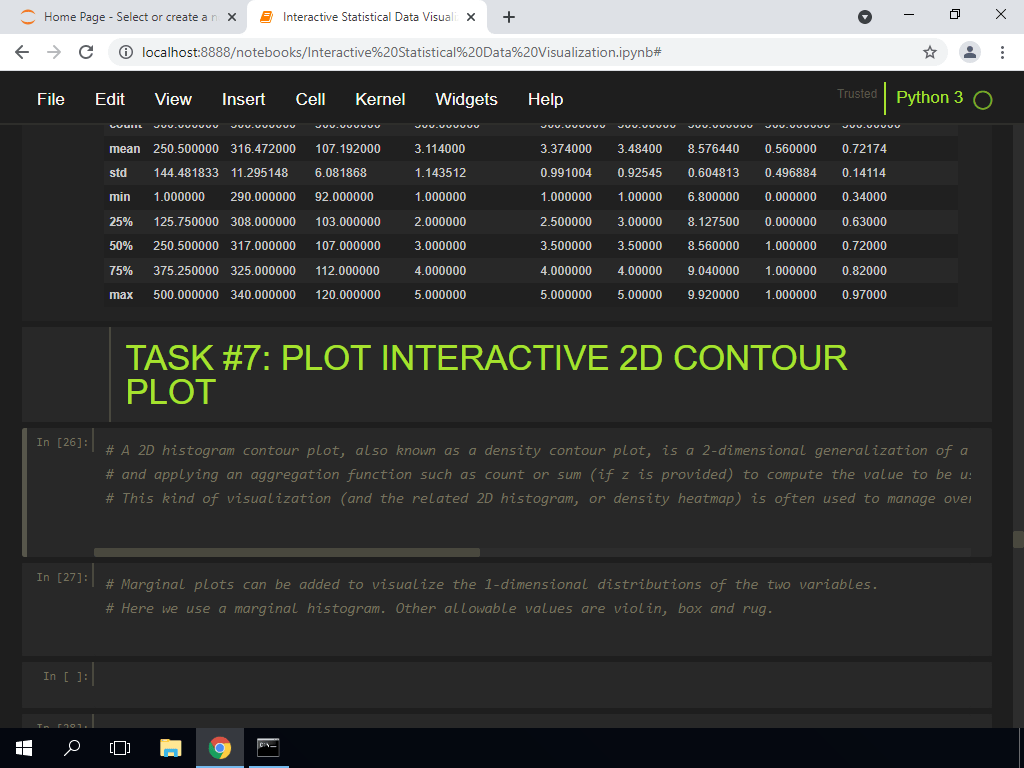Open the Insert menu
This screenshot has width=1024, height=768.
[x=244, y=99]
